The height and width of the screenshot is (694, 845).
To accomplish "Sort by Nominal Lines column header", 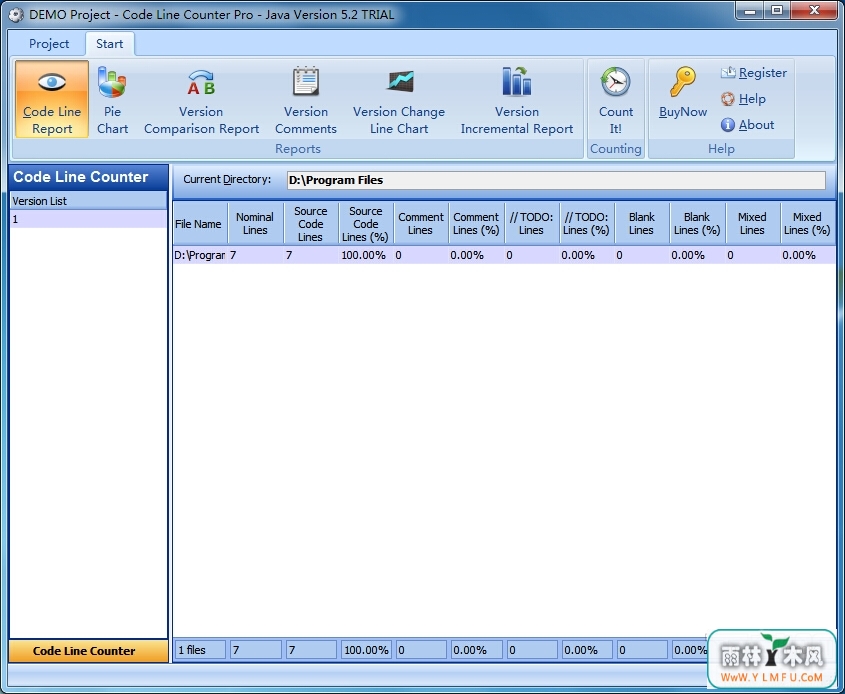I will [x=255, y=224].
